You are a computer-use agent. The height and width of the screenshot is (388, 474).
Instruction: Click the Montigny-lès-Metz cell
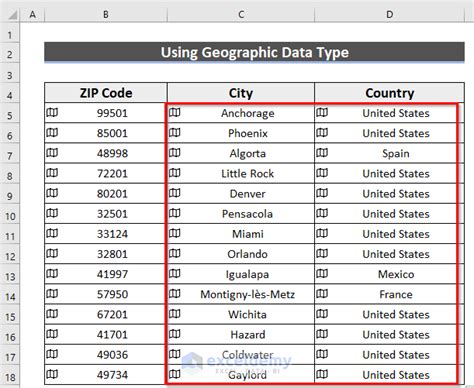point(241,294)
